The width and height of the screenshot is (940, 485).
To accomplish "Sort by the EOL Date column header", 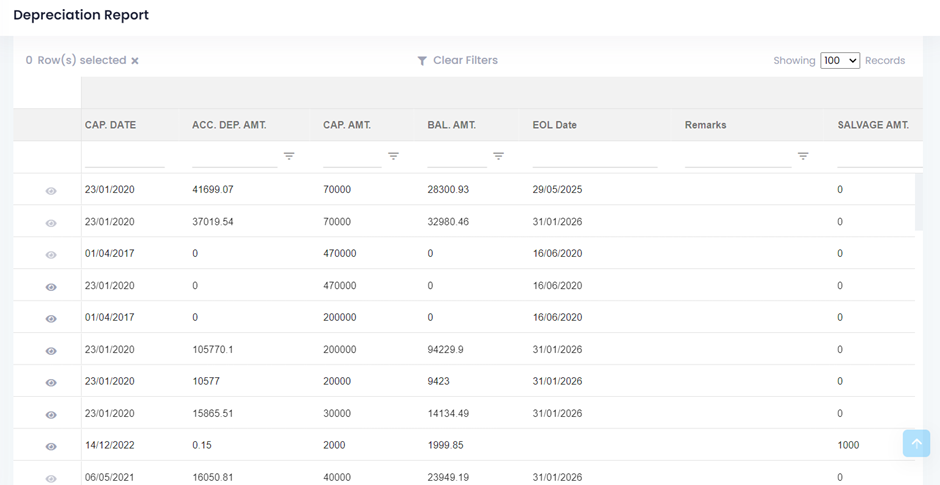I will point(554,125).
